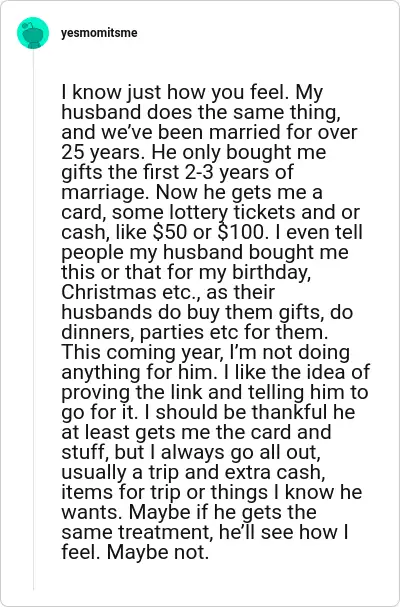Click the words "my birthday" in the comment
Screen dimensions: 400x607
pyautogui.click(x=254, y=273)
